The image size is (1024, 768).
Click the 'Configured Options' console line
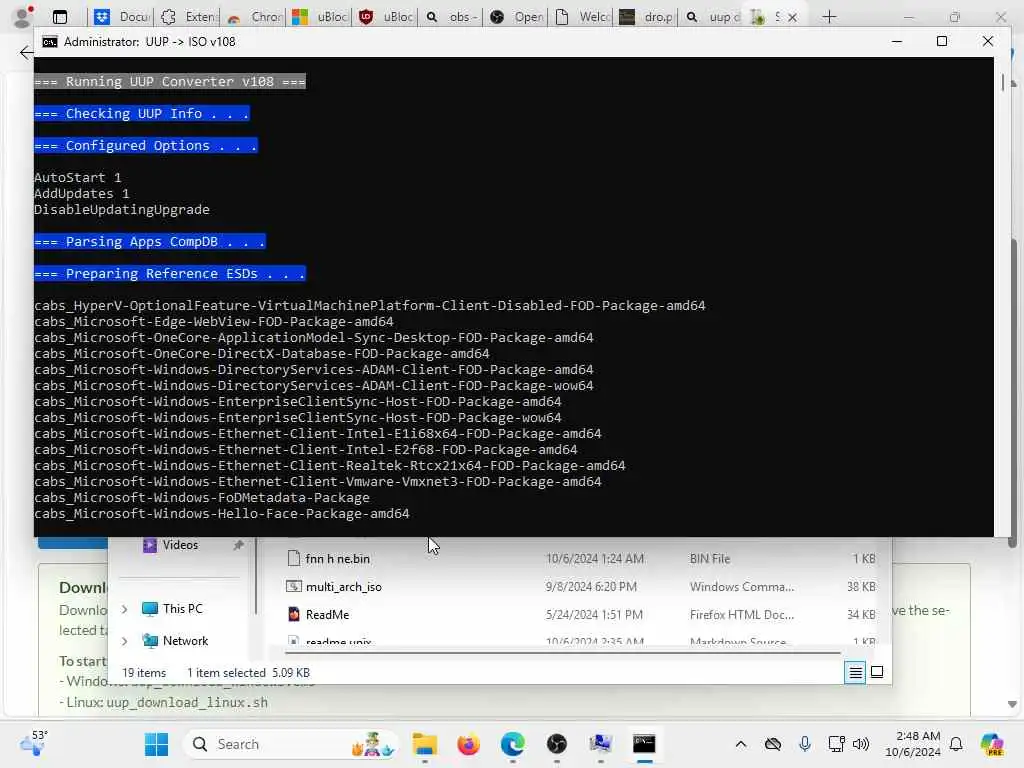click(x=146, y=146)
